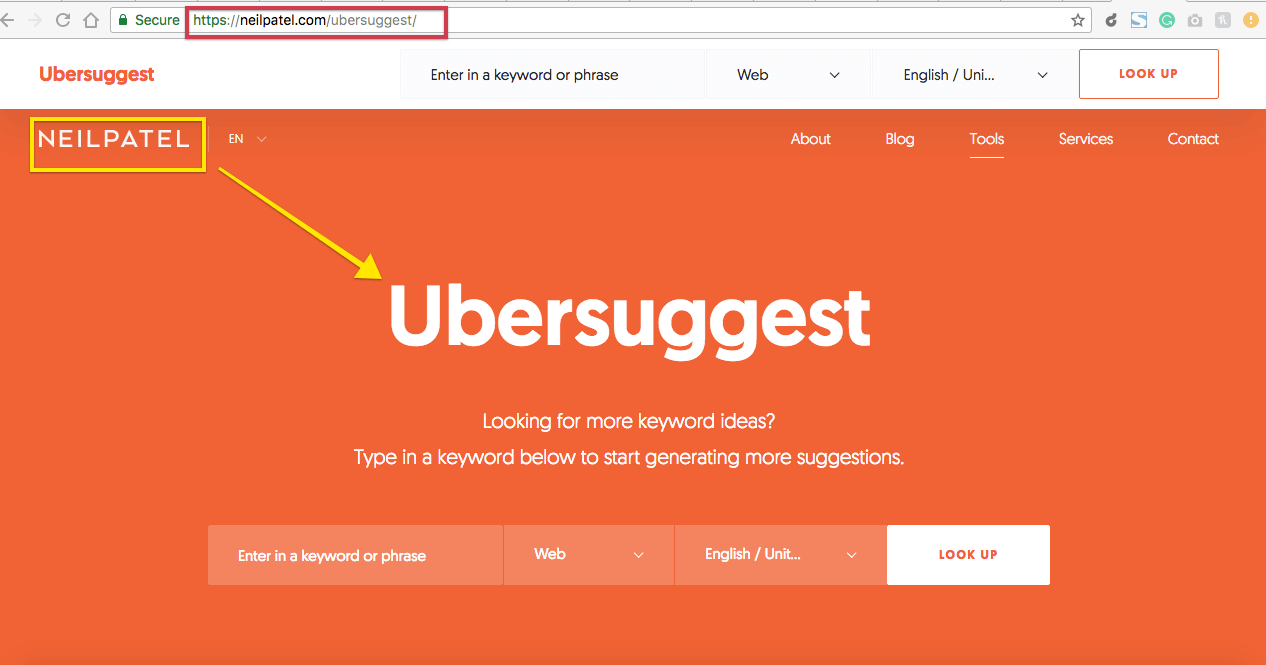Image resolution: width=1266 pixels, height=665 pixels.
Task: Open the header English language dropdown
Action: (975, 74)
